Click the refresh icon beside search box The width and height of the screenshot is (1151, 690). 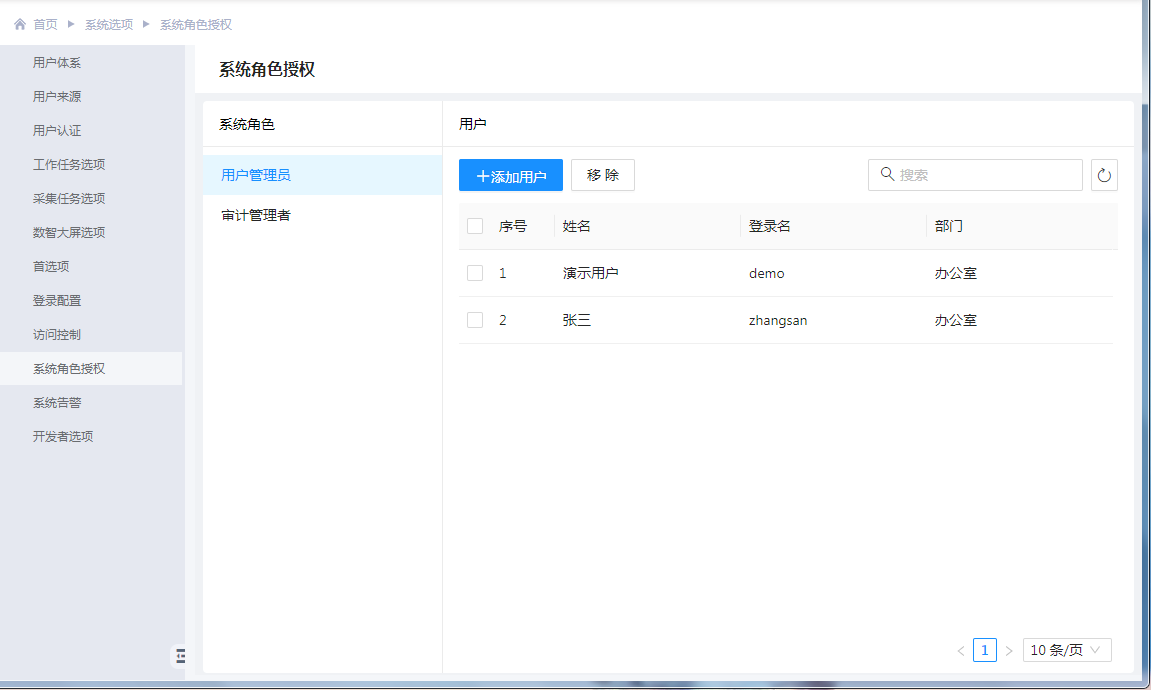[1104, 175]
